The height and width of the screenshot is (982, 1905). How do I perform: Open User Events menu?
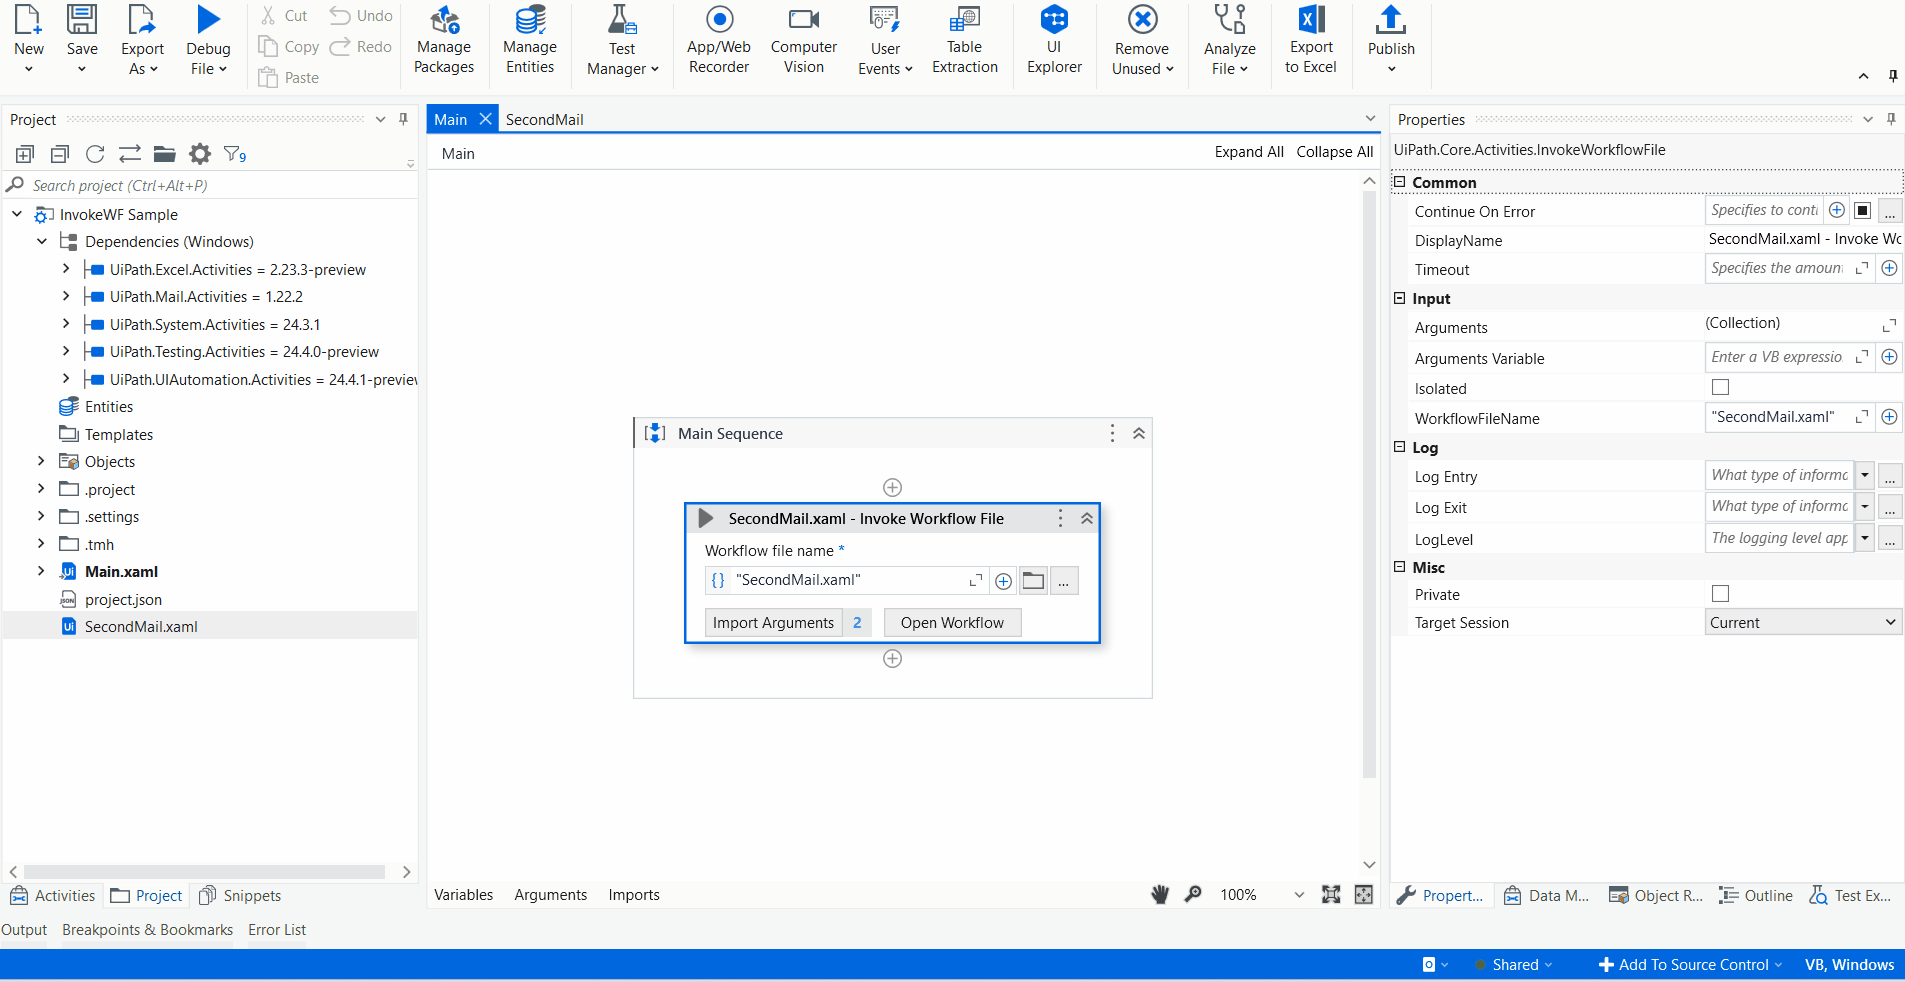tap(885, 40)
